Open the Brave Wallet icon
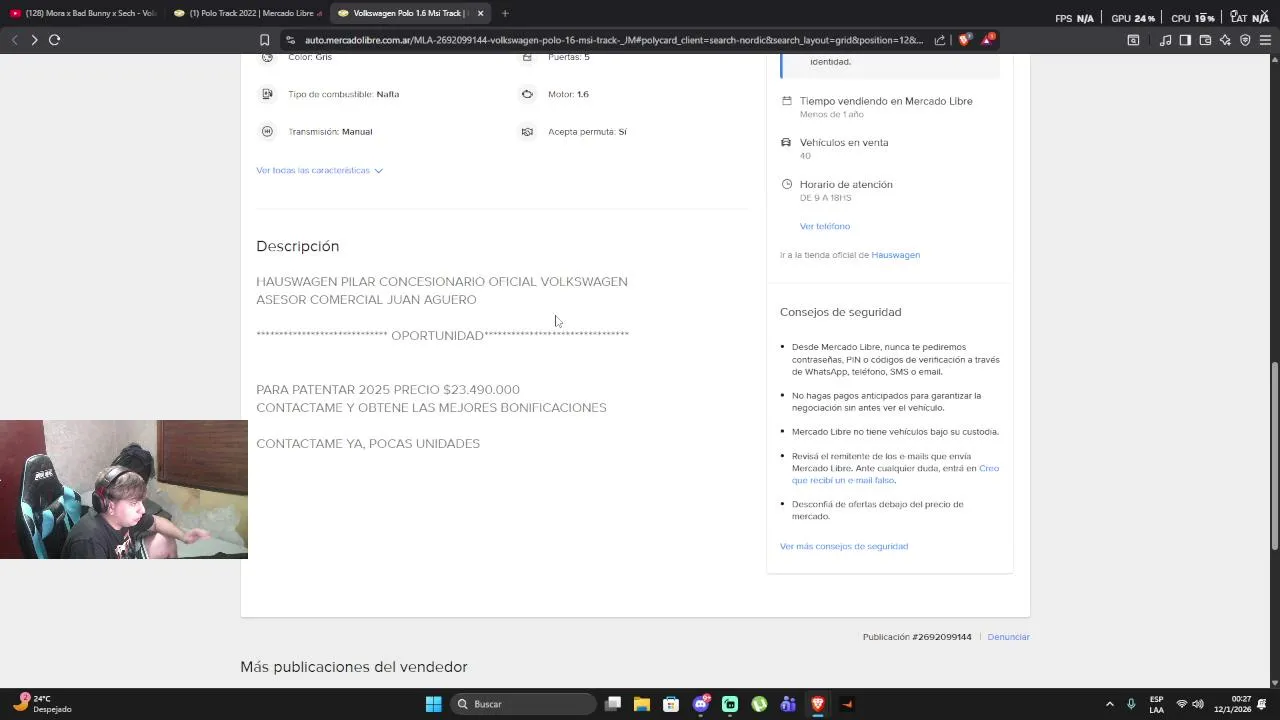Viewport: 1280px width, 720px height. [1205, 40]
